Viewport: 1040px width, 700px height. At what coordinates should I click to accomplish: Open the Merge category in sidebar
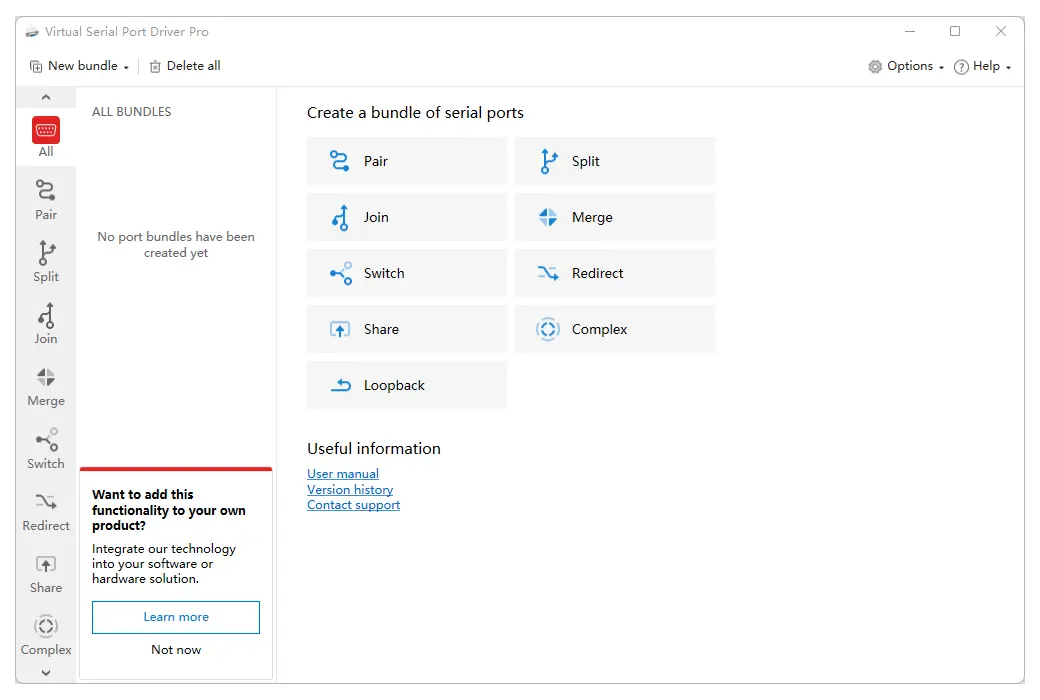[46, 386]
